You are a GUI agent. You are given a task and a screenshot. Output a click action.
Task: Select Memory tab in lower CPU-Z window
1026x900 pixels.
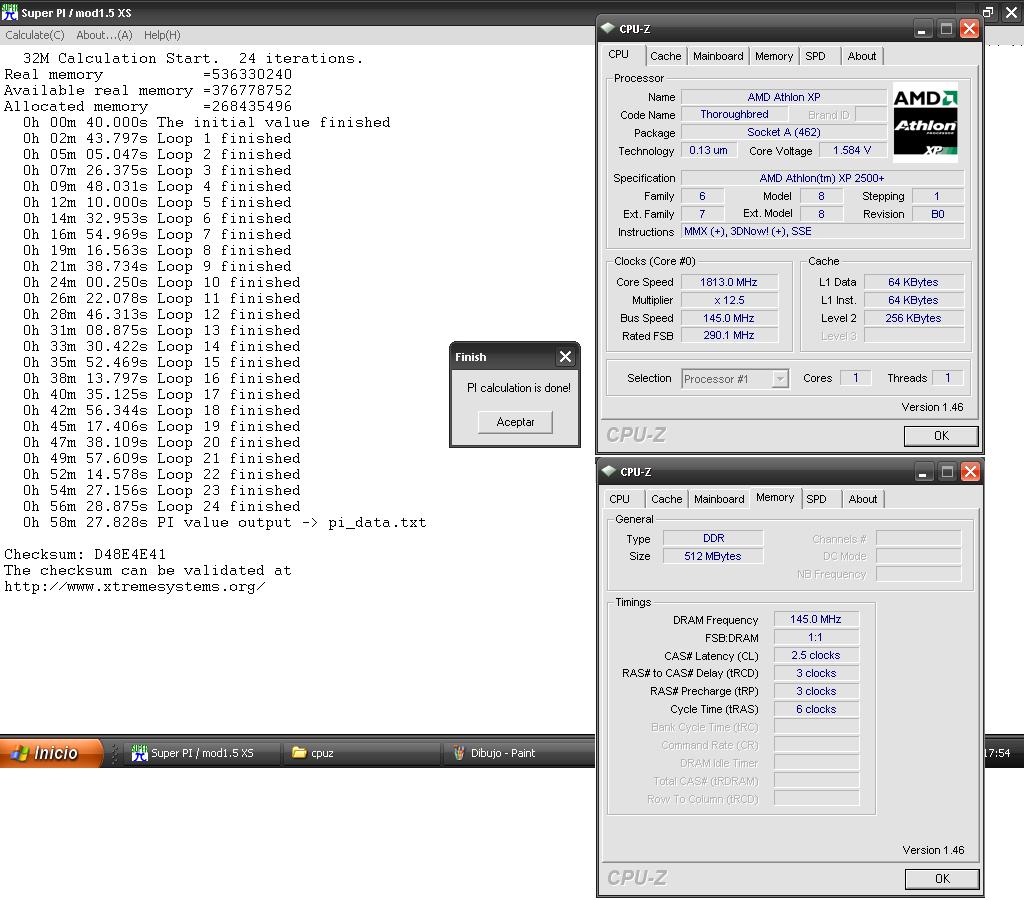point(775,498)
